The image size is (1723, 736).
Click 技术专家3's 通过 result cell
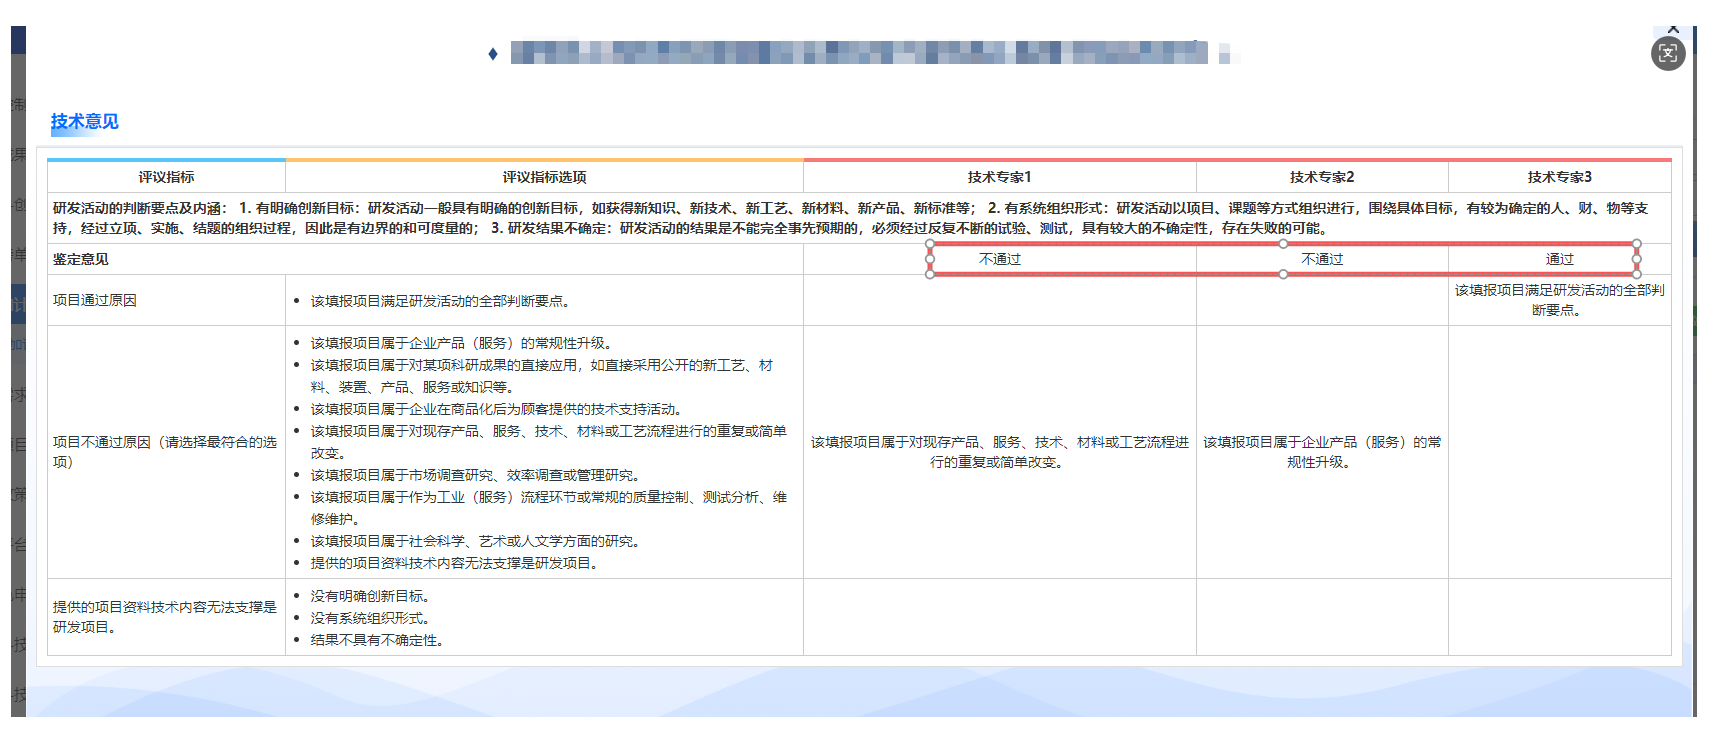click(1559, 259)
